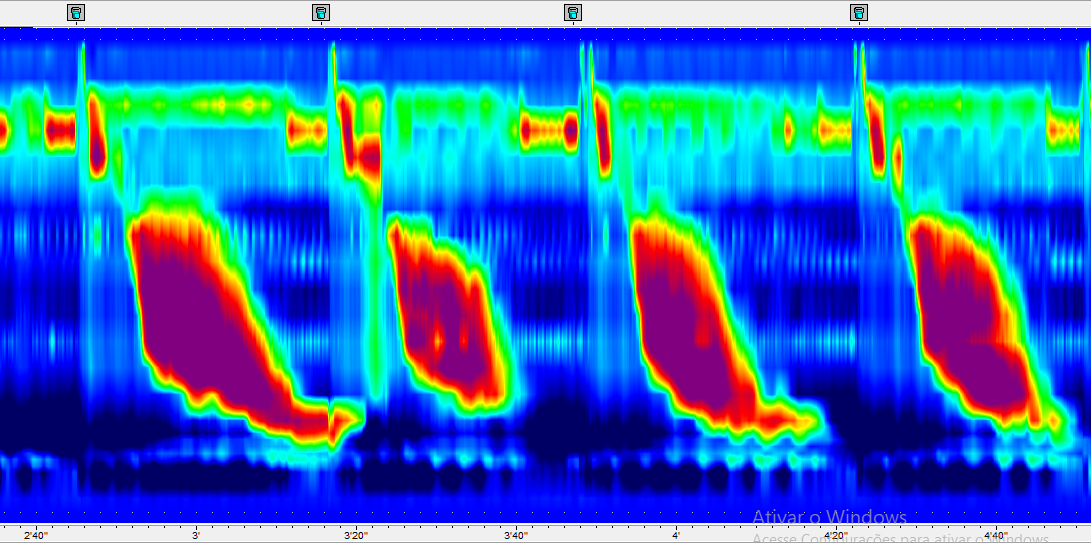
Task: Click the first swallow marker icon
Action: (77, 12)
